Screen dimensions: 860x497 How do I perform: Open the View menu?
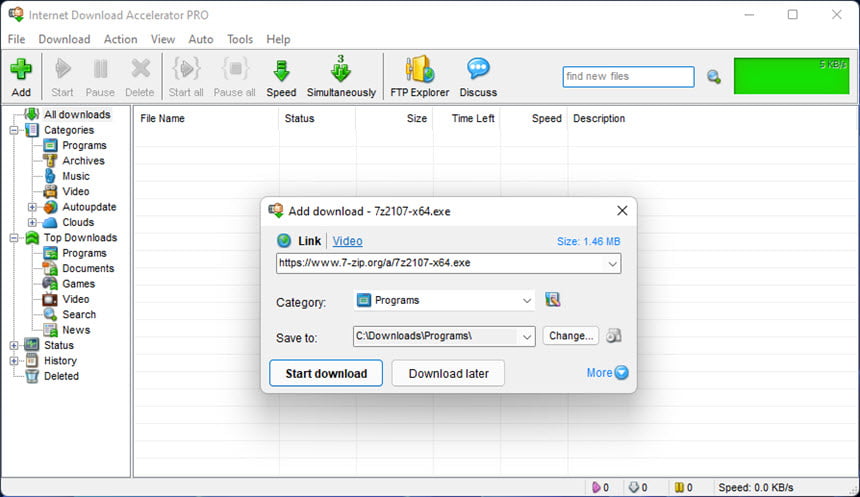coord(163,39)
